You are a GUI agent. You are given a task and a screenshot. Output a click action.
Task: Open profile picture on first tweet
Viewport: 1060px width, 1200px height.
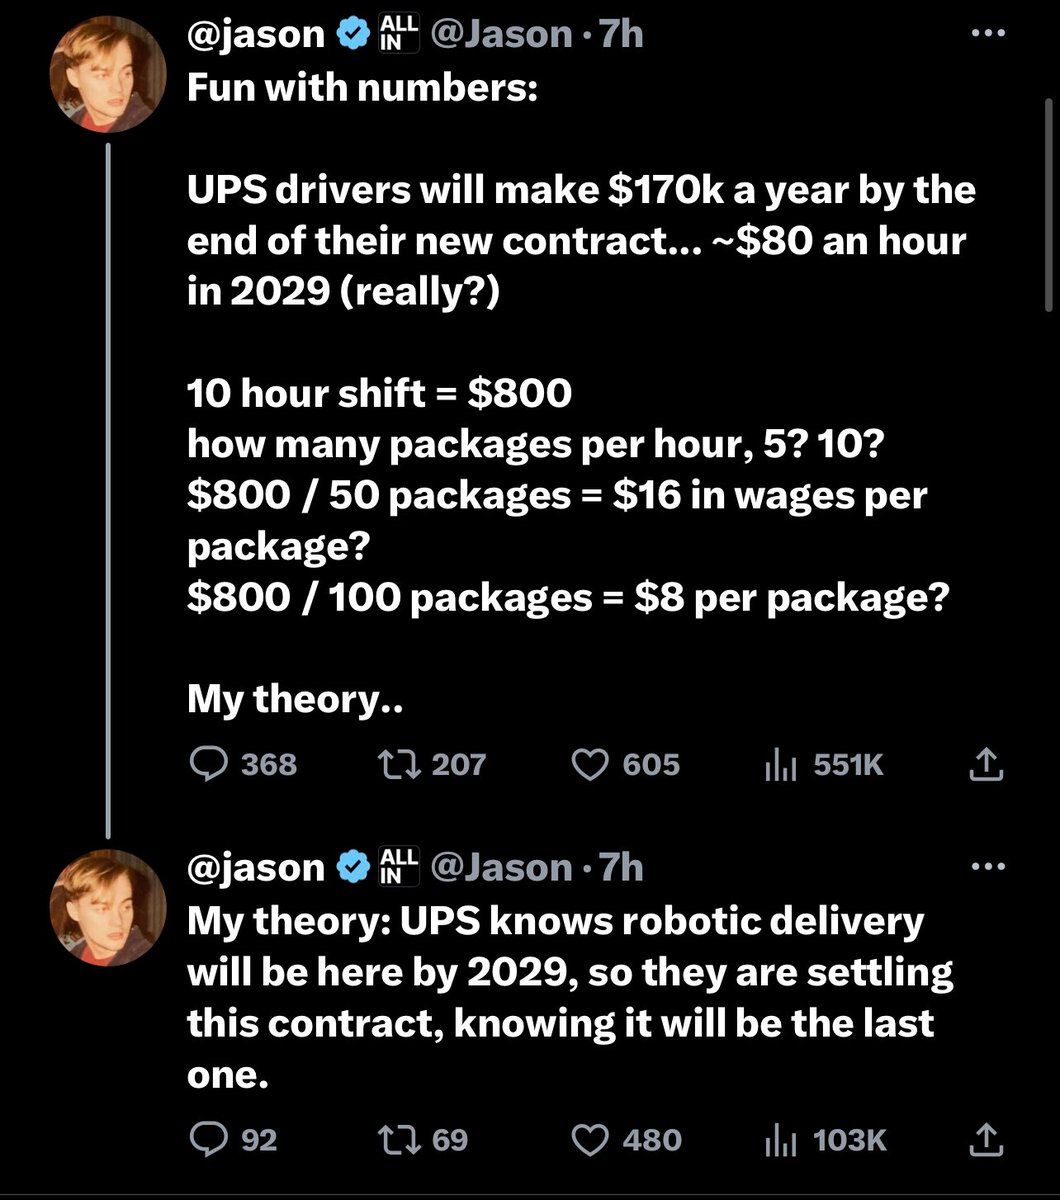(108, 75)
